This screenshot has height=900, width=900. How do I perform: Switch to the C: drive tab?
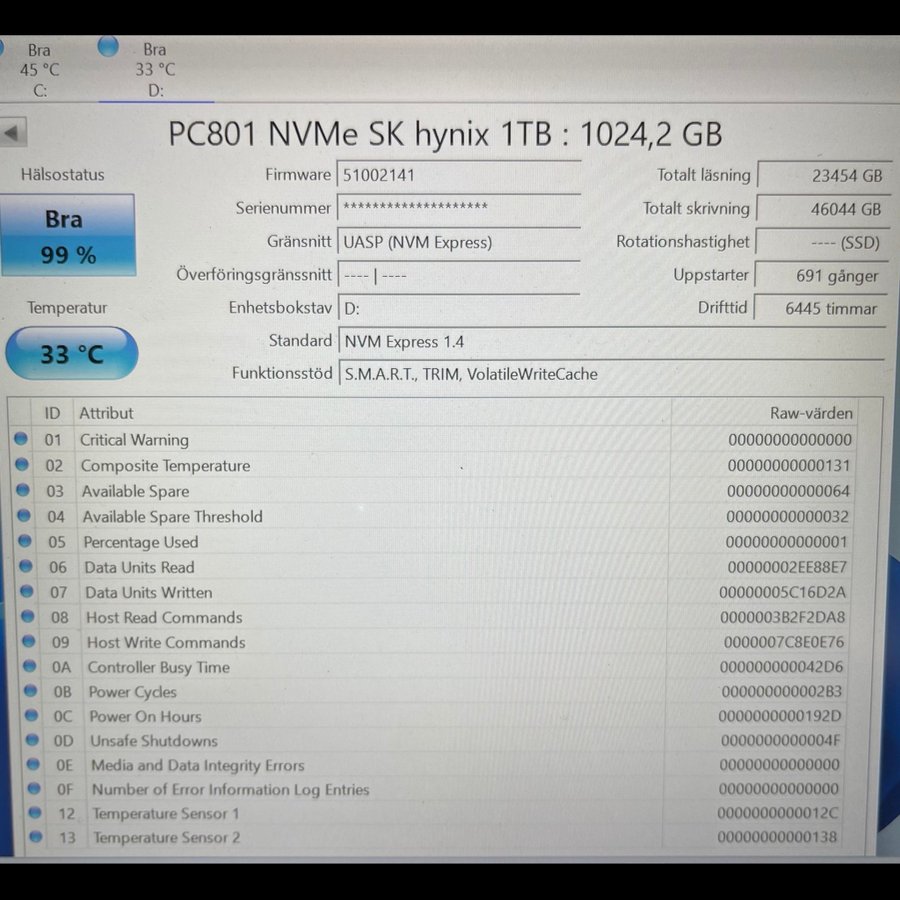pos(40,70)
